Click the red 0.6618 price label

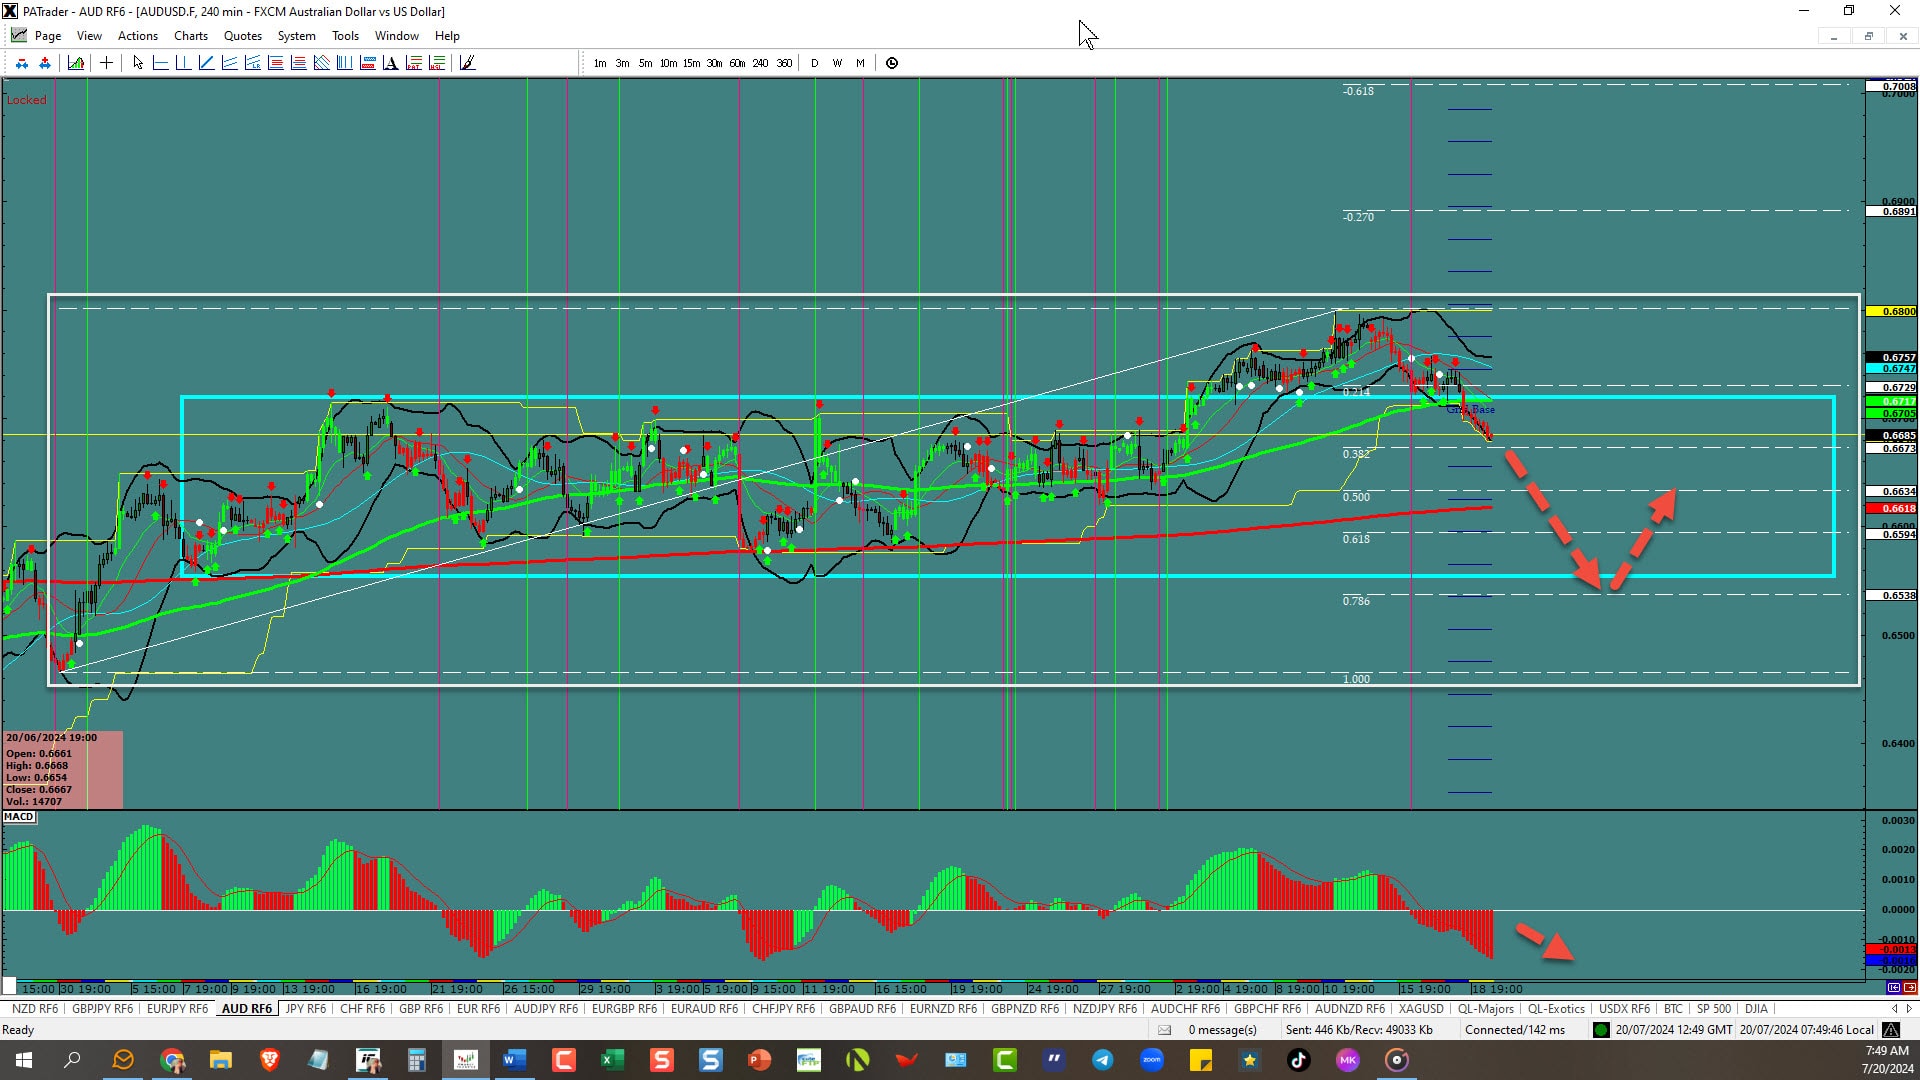(x=1892, y=509)
